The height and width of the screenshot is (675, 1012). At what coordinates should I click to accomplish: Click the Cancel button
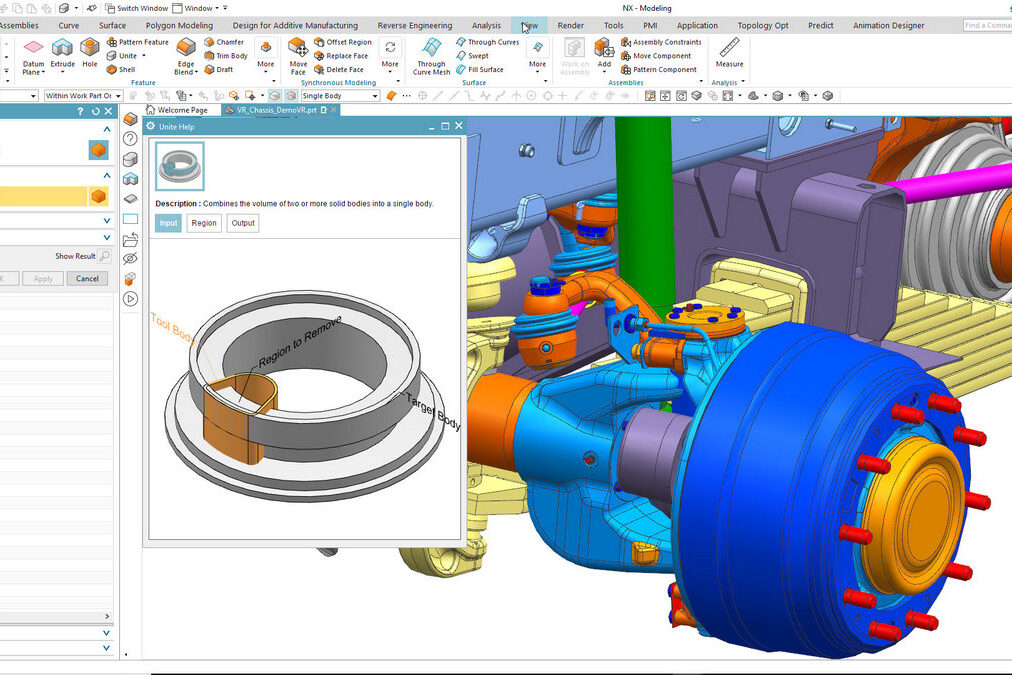pos(87,279)
